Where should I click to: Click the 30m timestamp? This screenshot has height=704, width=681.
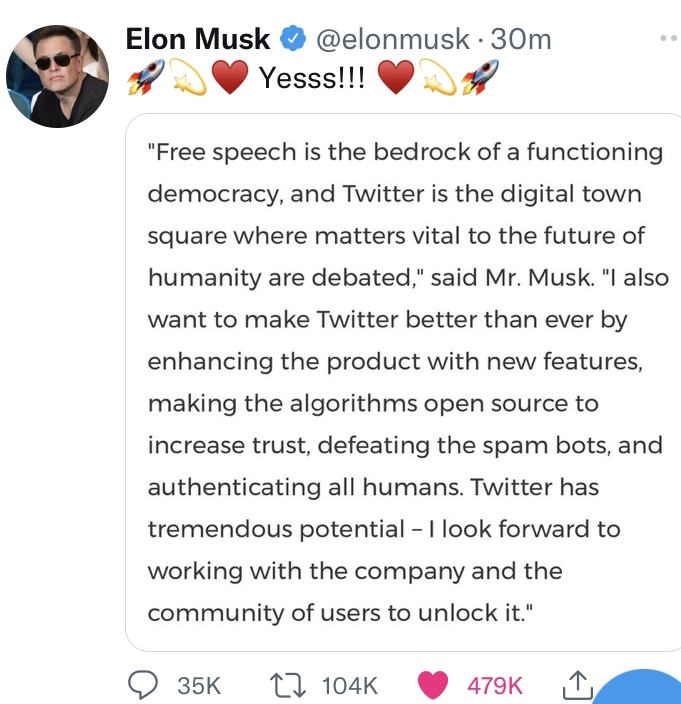(522, 39)
